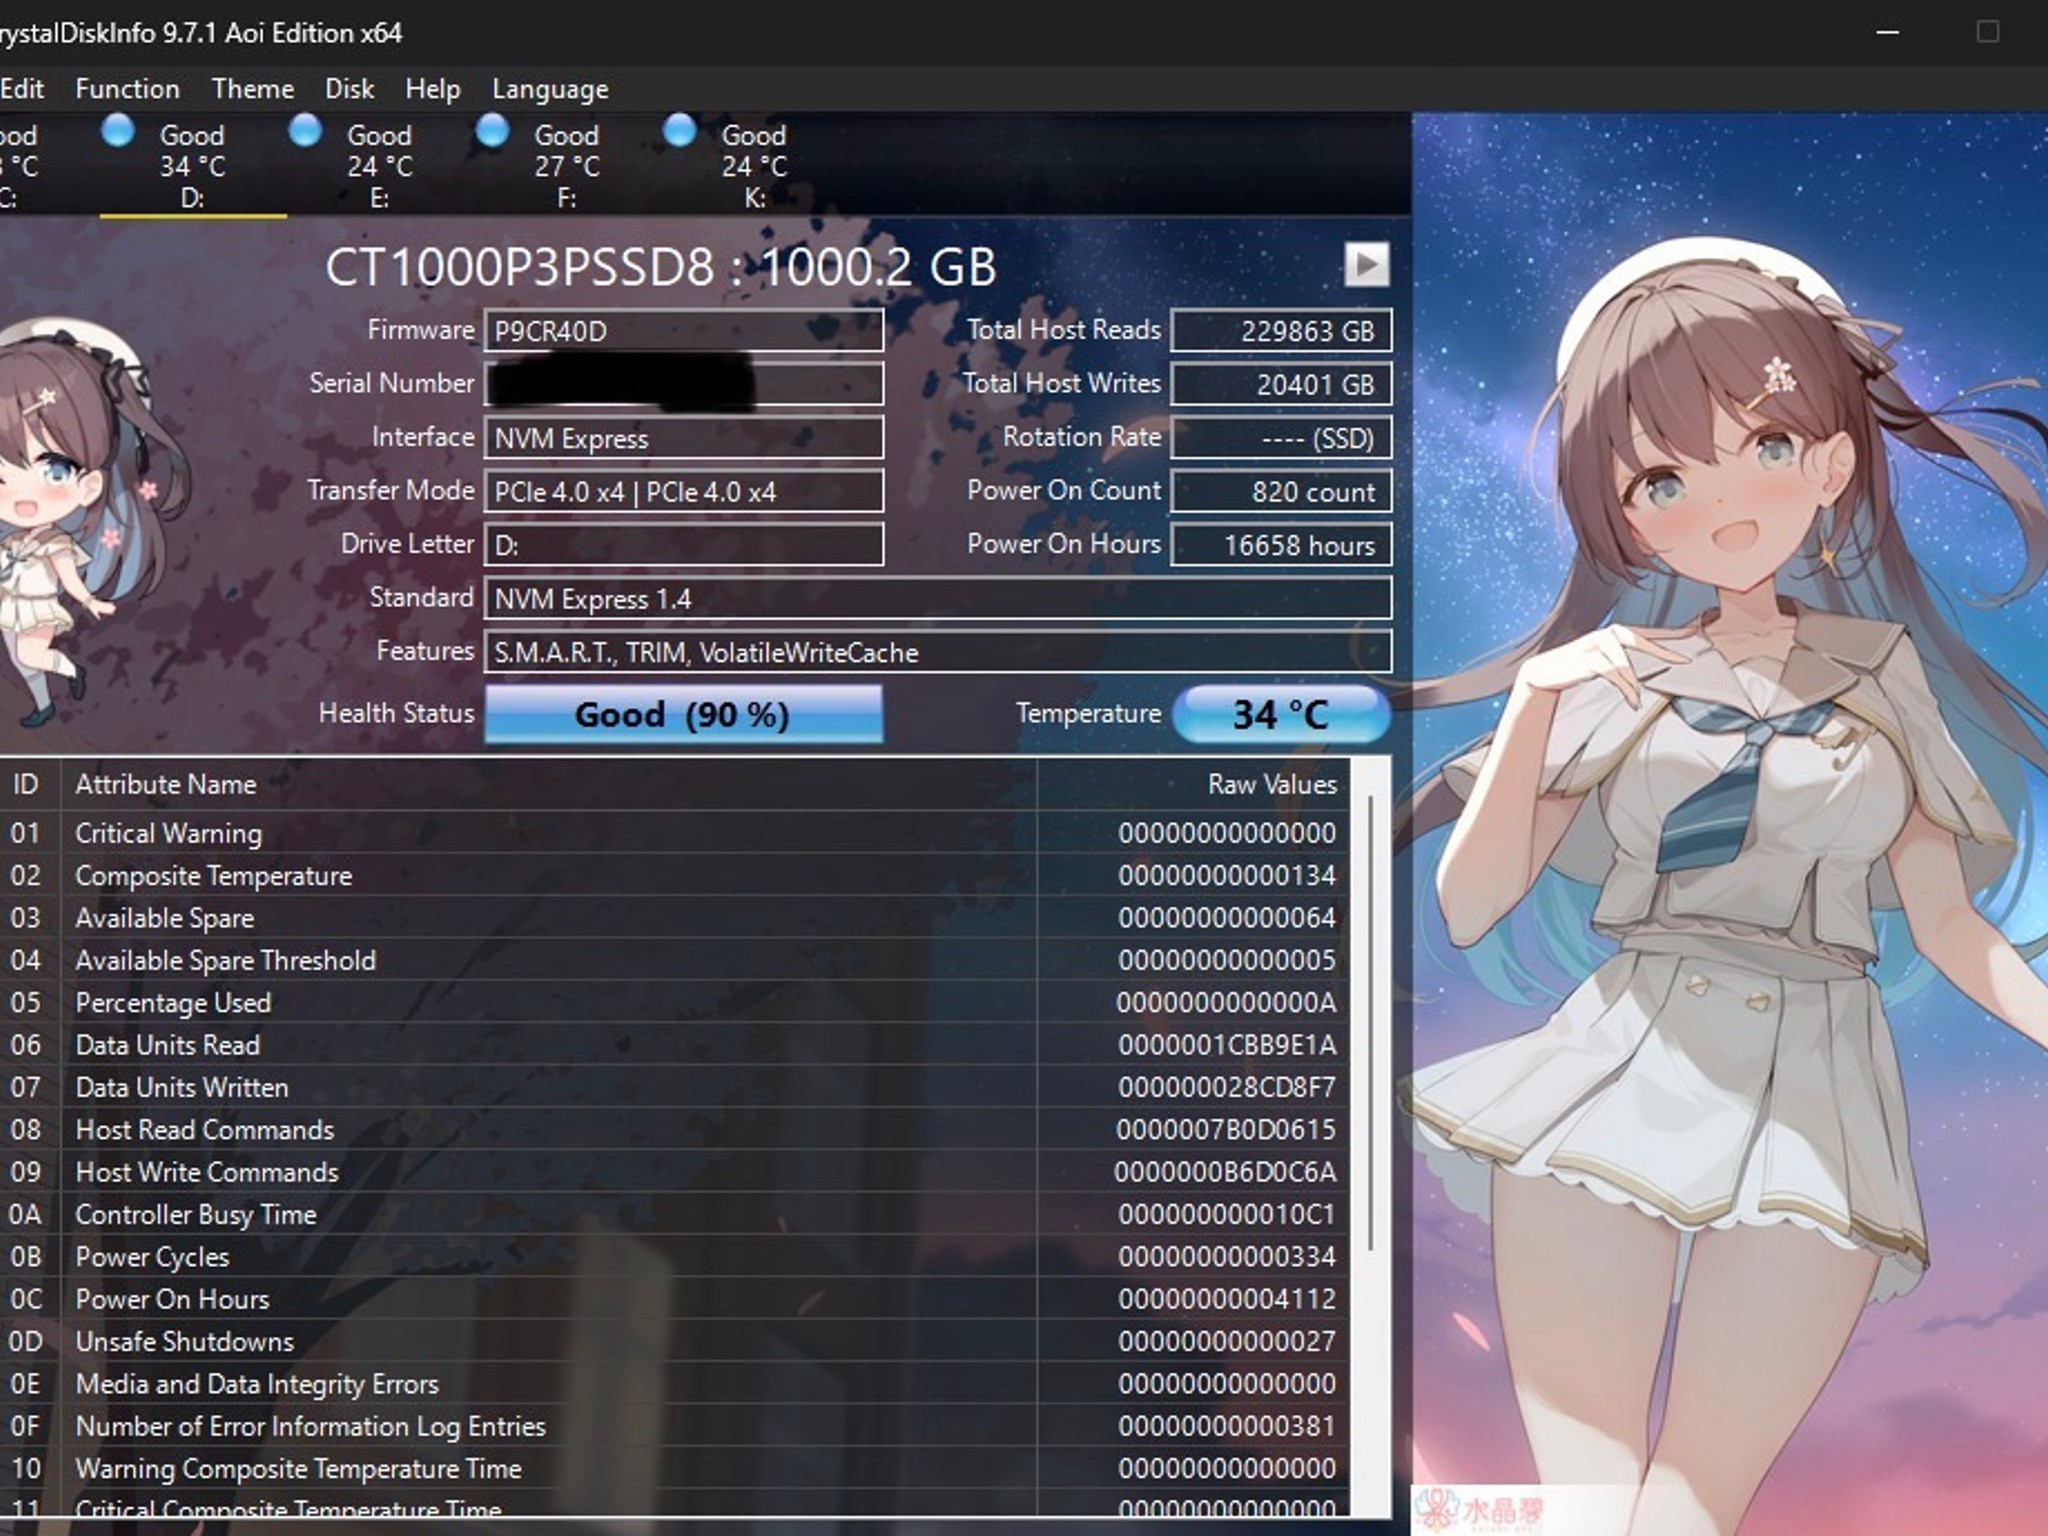Select the D: drive status orb
Screen dimensions: 2048x1536
[118, 131]
